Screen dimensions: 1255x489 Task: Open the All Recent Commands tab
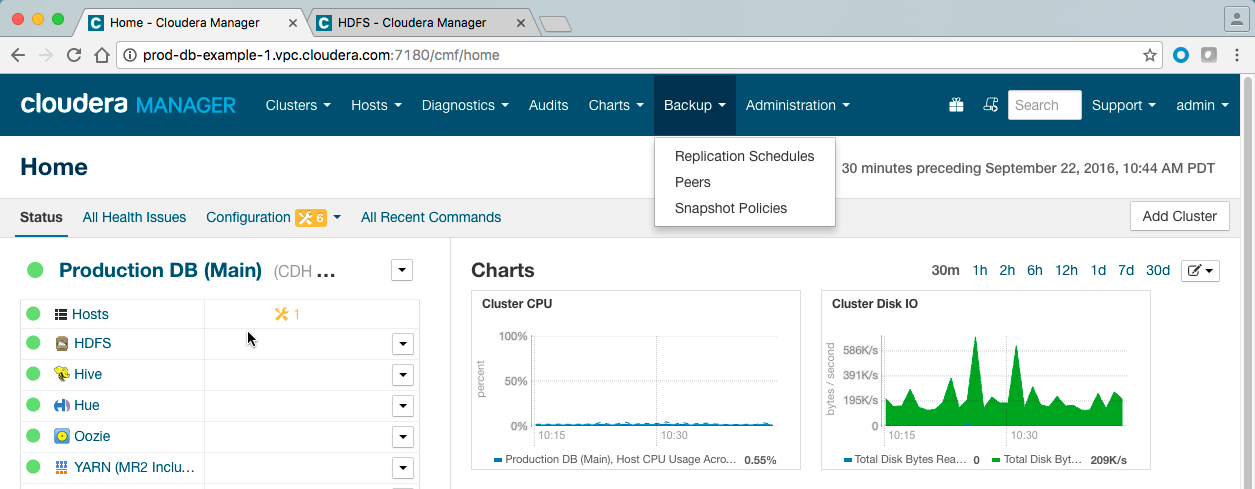click(x=431, y=217)
